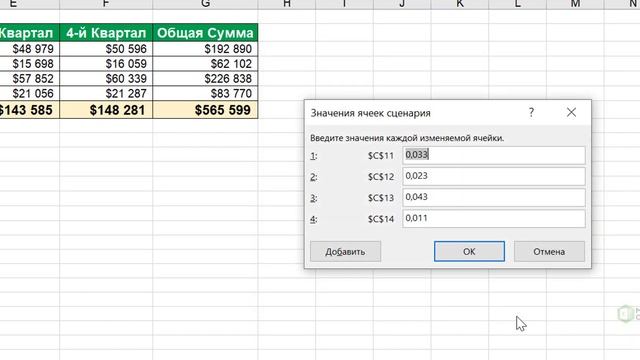Select column L header
The image size is (640, 360).
pos(517,4)
